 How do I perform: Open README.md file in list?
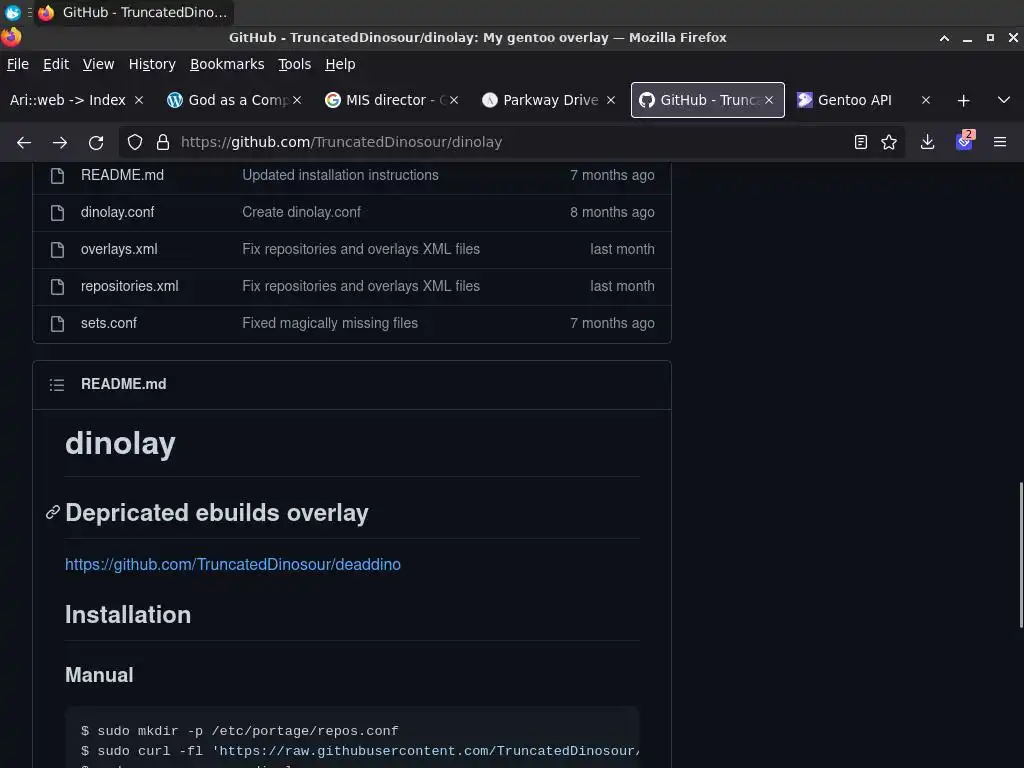pos(122,175)
